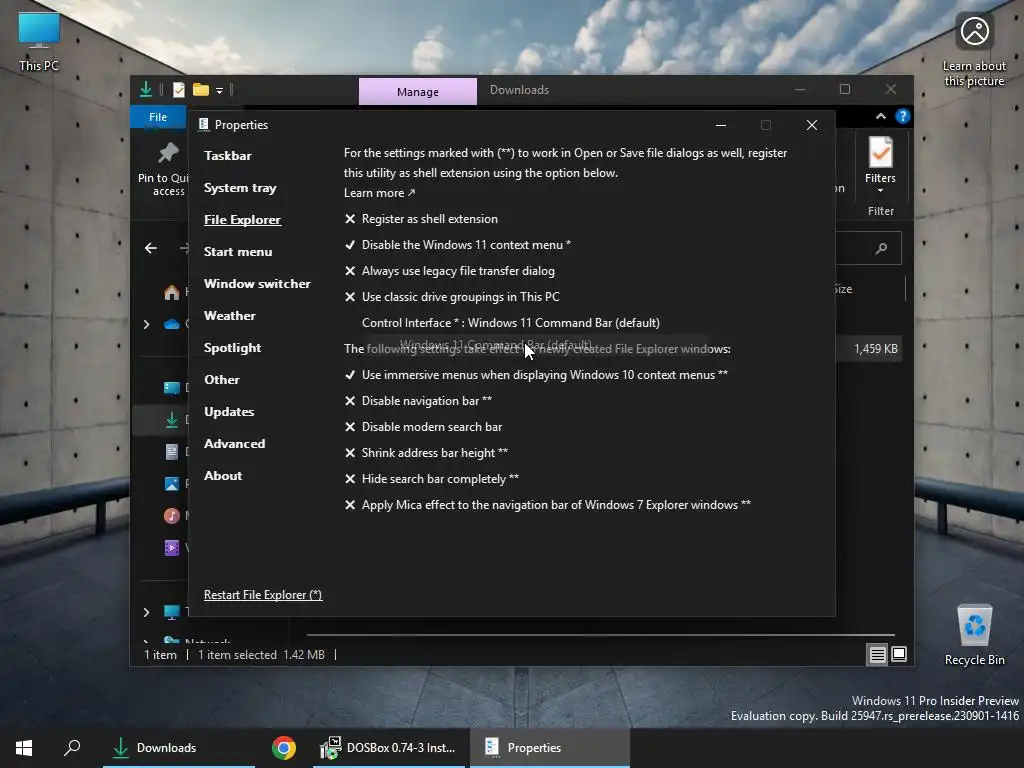Select Pictures icon in navigation pane
The height and width of the screenshot is (768, 1024).
tap(172, 483)
